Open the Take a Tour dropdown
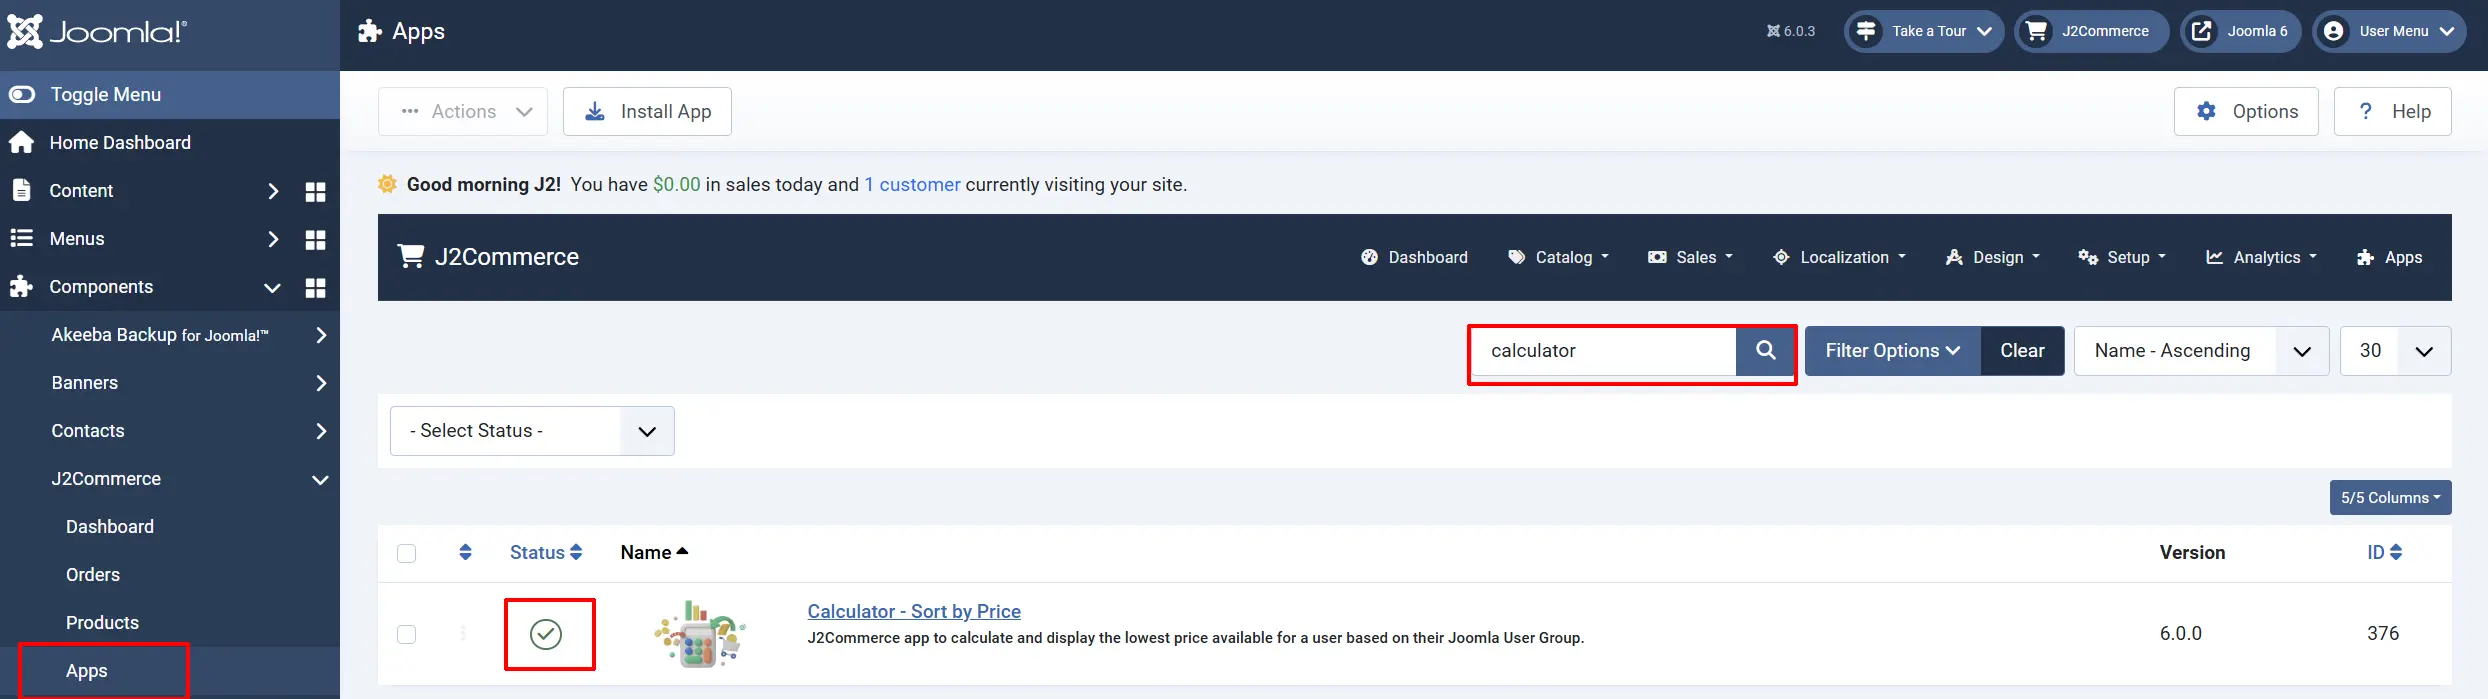2488x699 pixels. tap(1924, 31)
